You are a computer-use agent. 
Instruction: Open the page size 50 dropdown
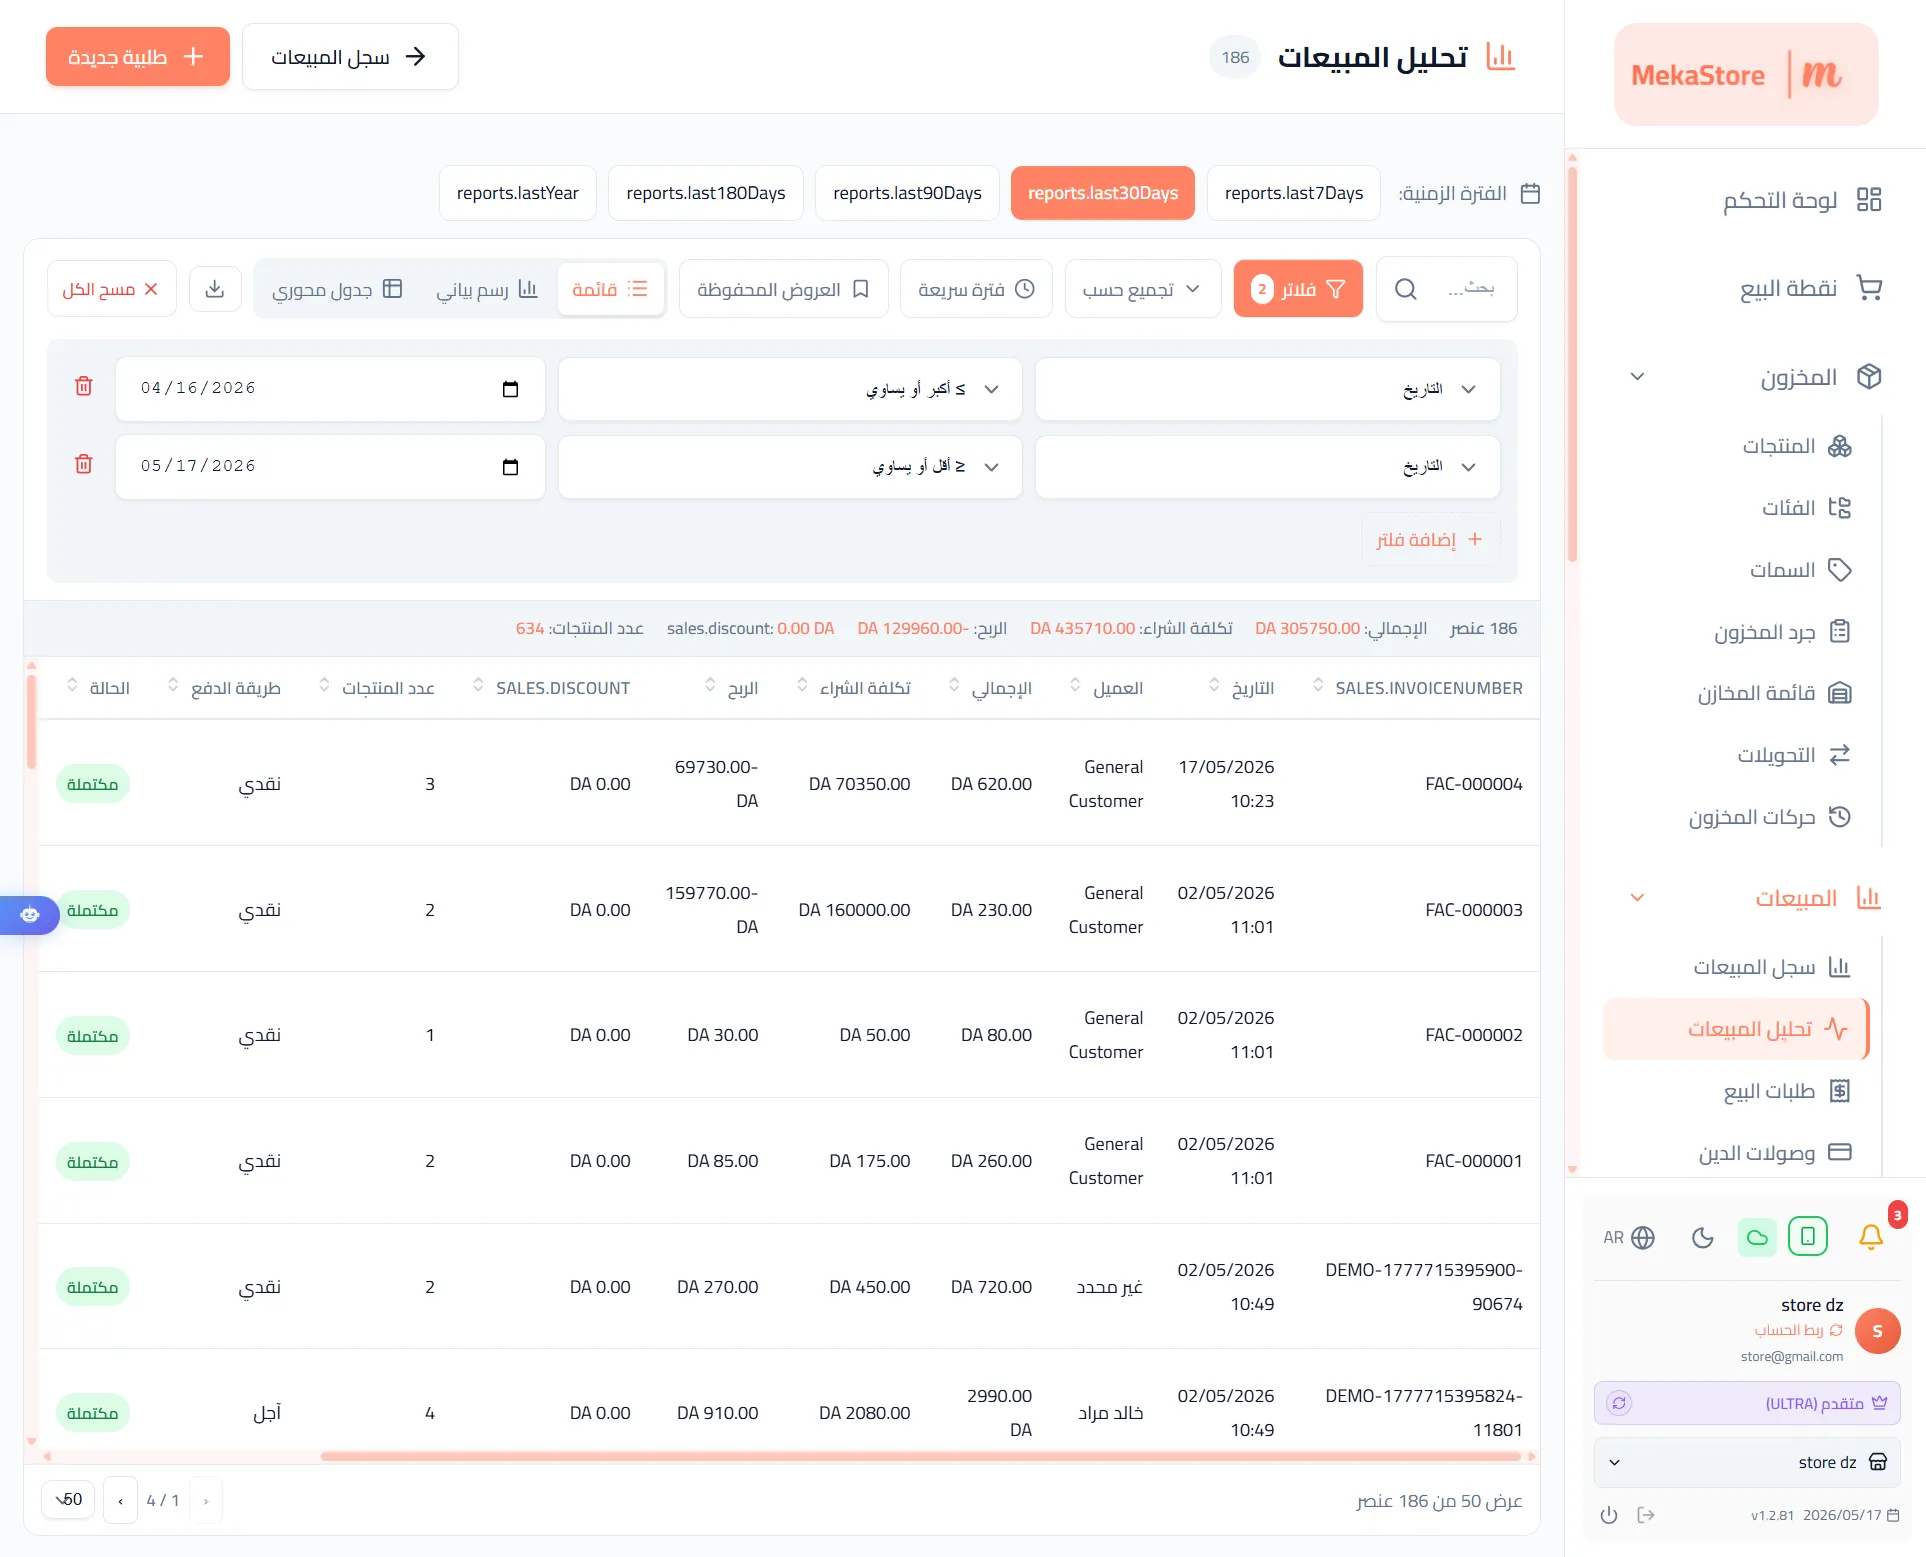68,1499
